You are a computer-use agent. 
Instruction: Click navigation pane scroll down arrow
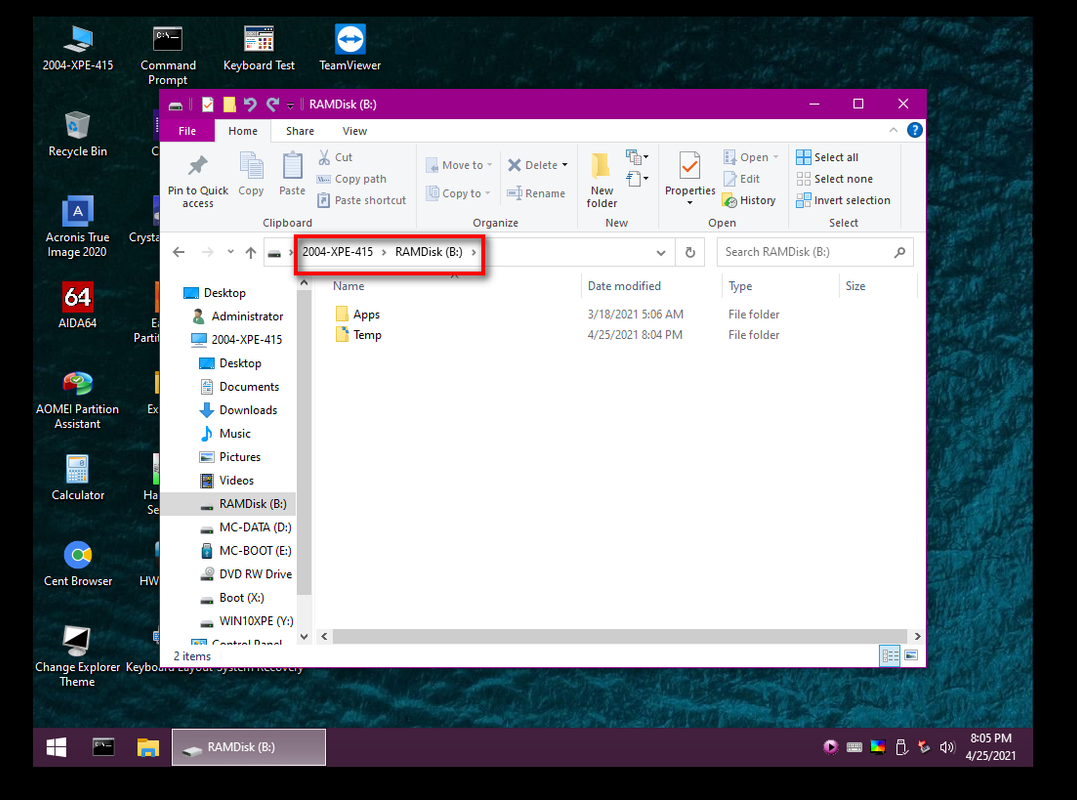tap(304, 637)
